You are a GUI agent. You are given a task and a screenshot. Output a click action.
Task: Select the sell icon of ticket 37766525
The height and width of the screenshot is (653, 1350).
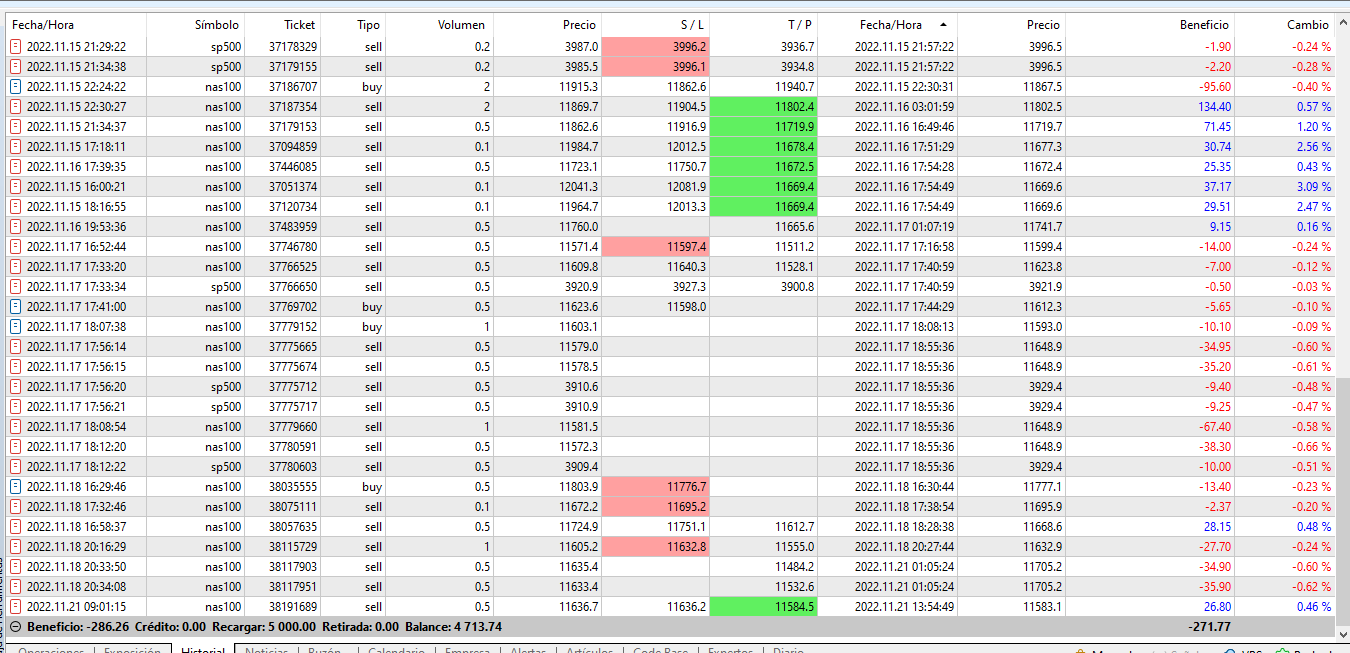tap(15, 267)
